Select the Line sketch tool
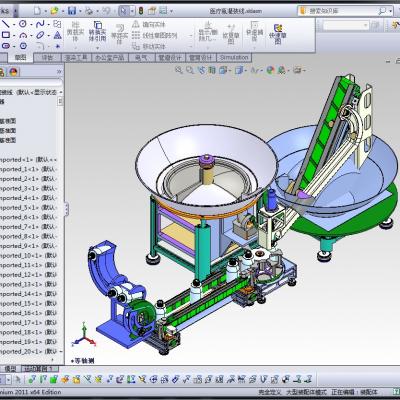 [x=6, y=24]
